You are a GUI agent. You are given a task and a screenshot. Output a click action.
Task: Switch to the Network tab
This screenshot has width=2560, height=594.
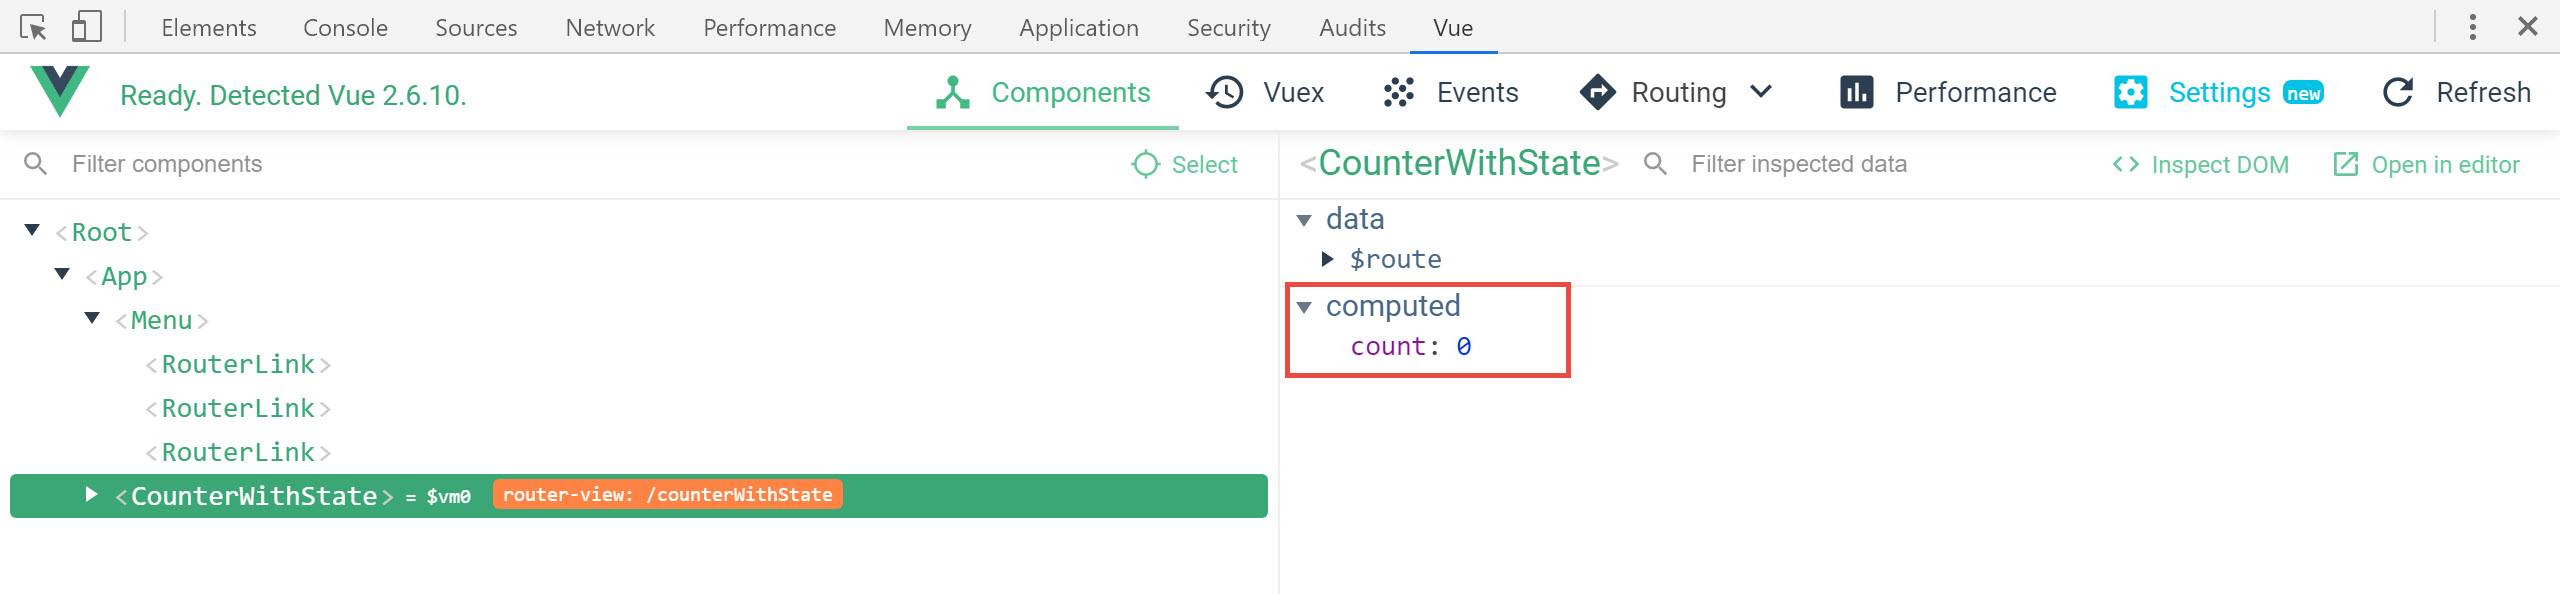pos(610,27)
